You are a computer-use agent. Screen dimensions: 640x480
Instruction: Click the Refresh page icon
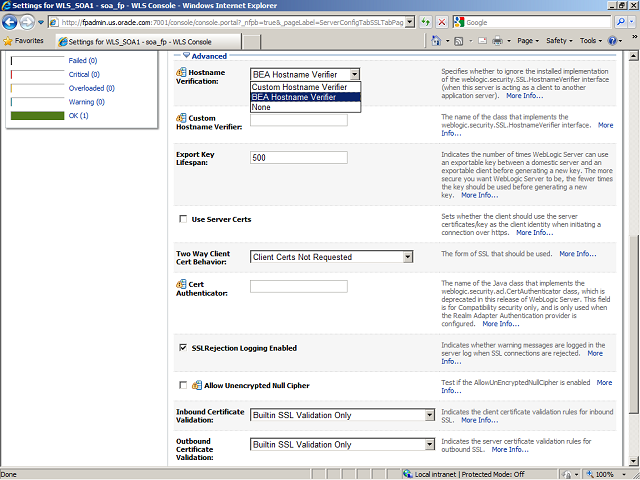click(425, 22)
